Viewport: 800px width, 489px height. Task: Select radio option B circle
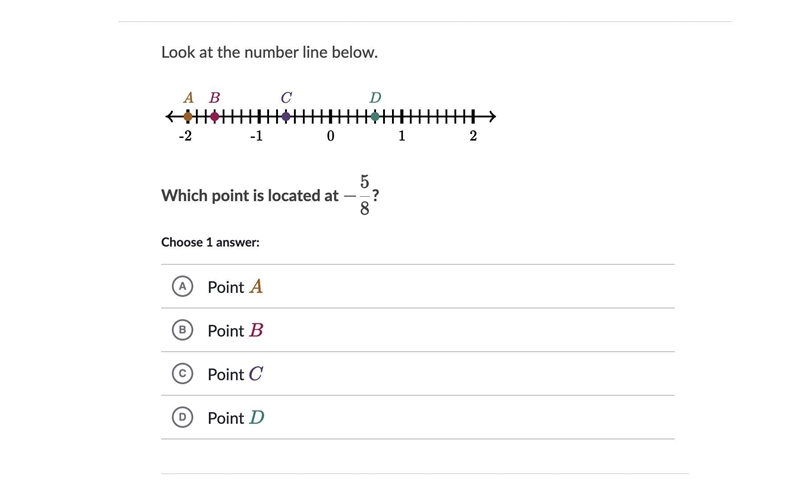182,330
